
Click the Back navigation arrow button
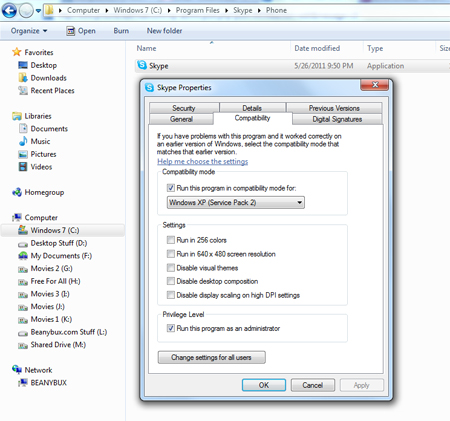[x=9, y=11]
